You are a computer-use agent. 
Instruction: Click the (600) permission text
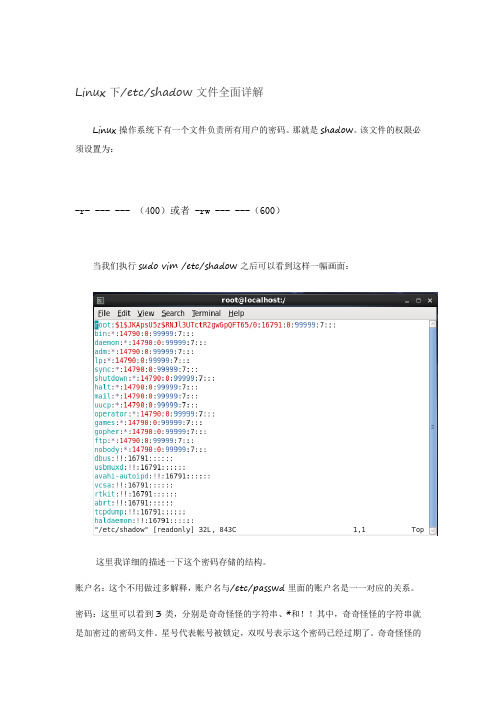point(267,210)
